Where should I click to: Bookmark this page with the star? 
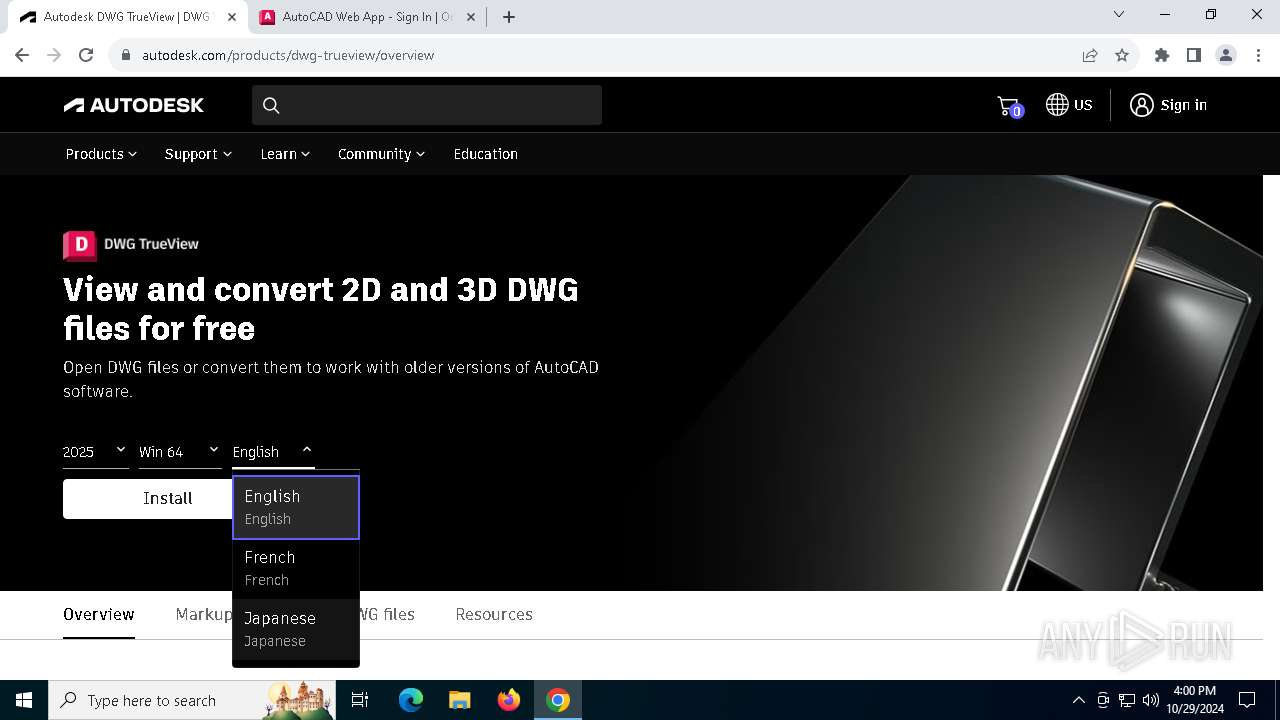1122,55
